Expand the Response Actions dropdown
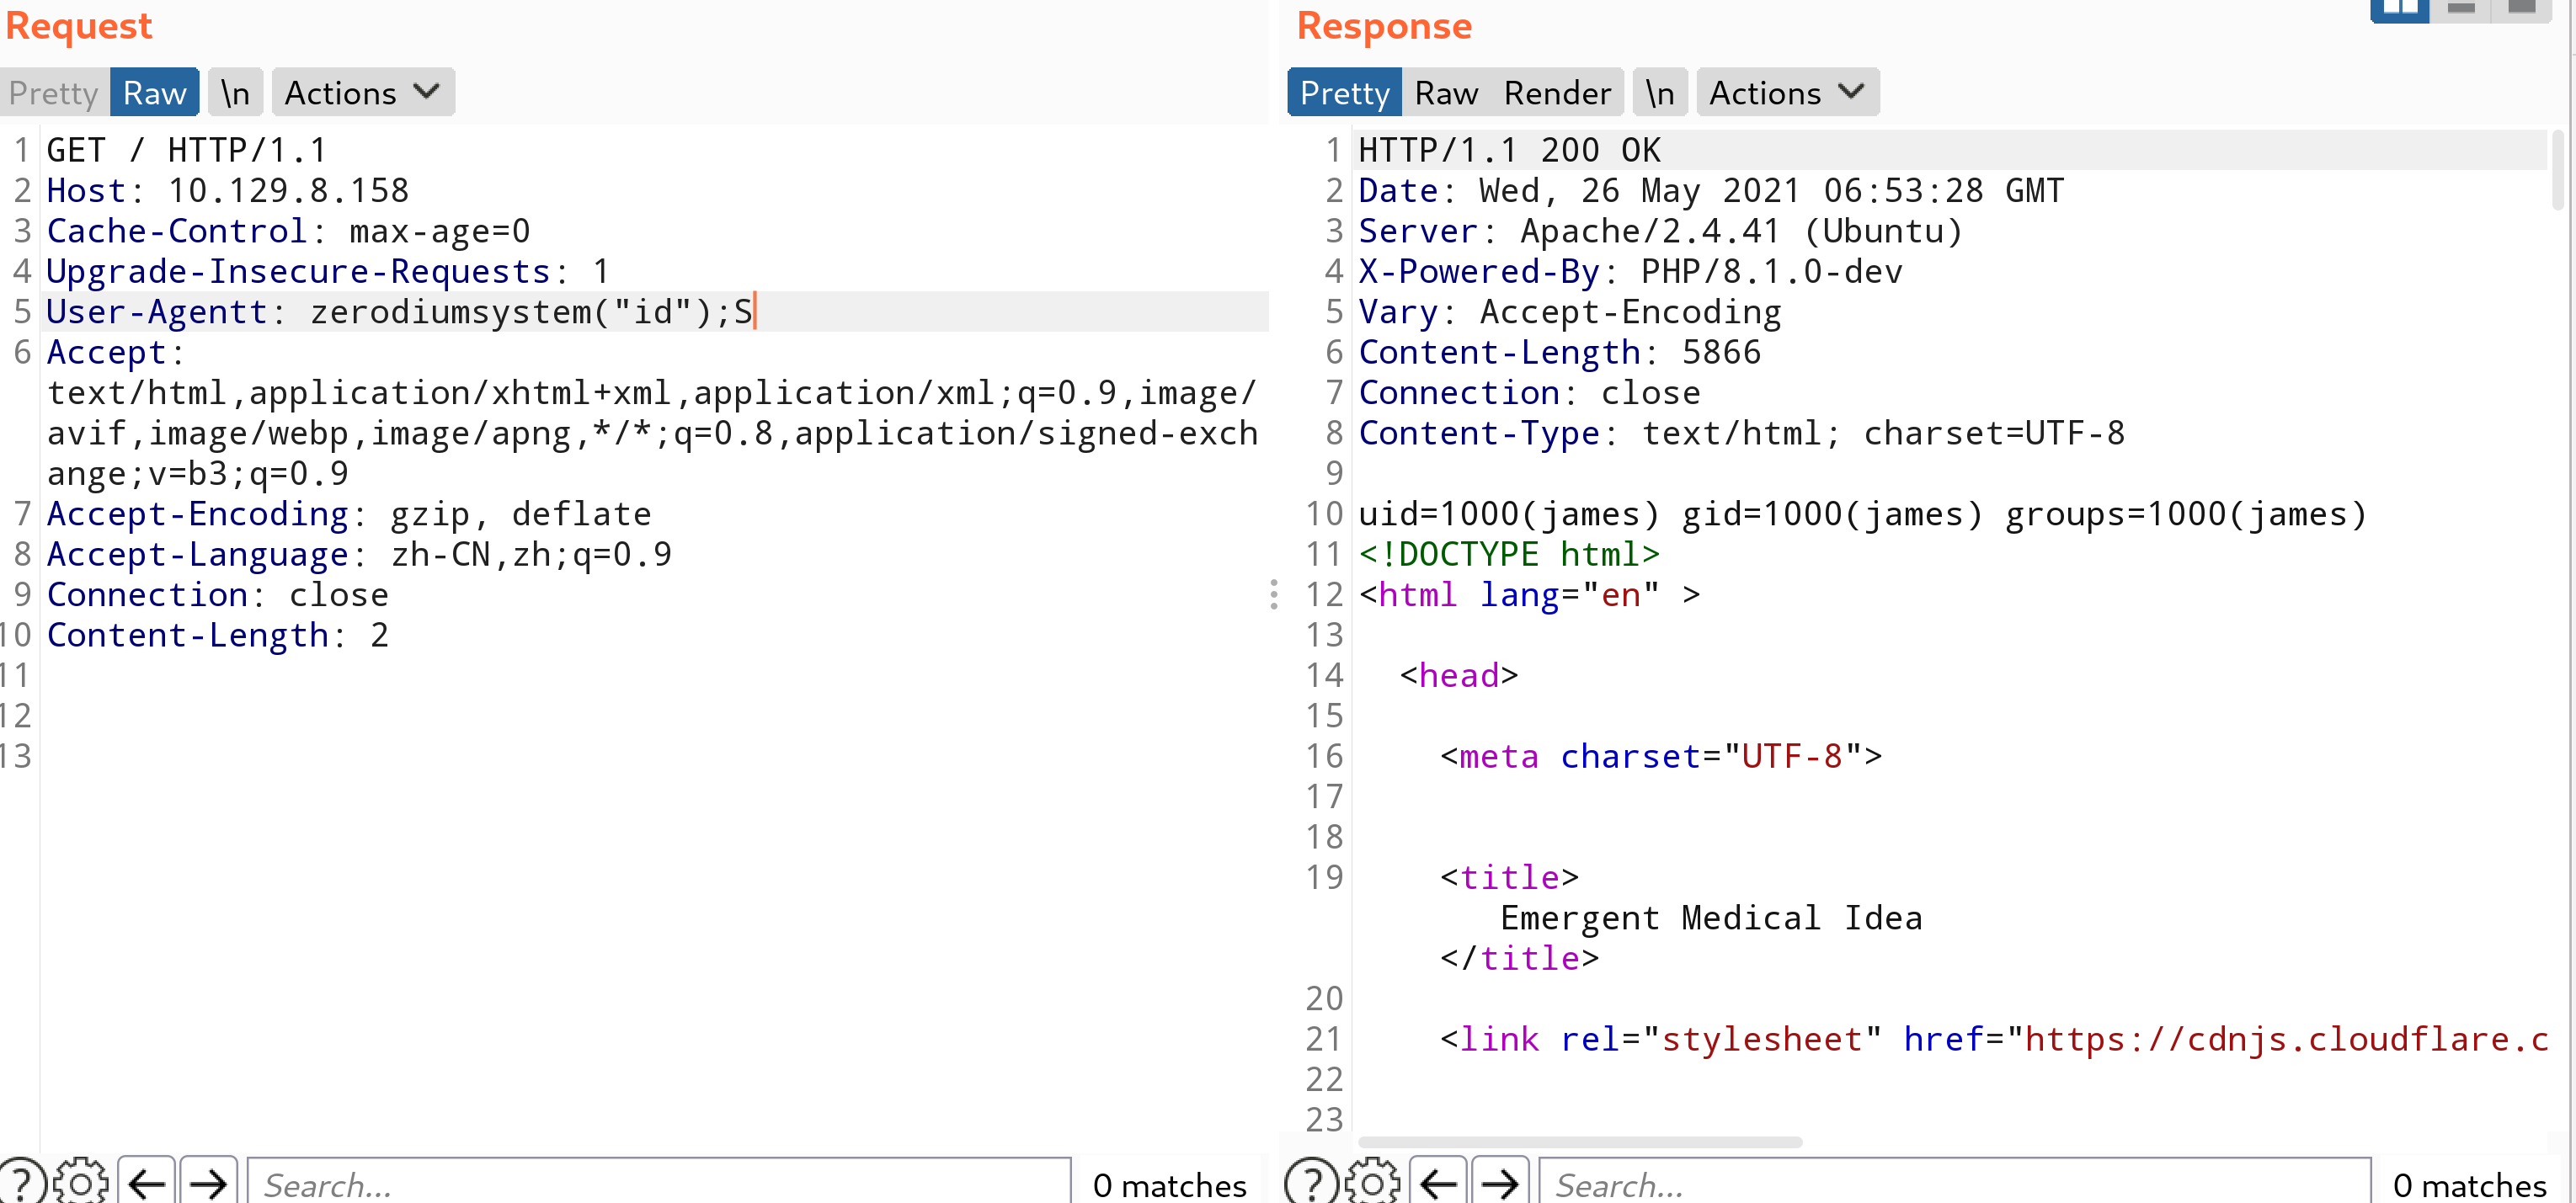The image size is (2576, 1203). [x=1786, y=93]
